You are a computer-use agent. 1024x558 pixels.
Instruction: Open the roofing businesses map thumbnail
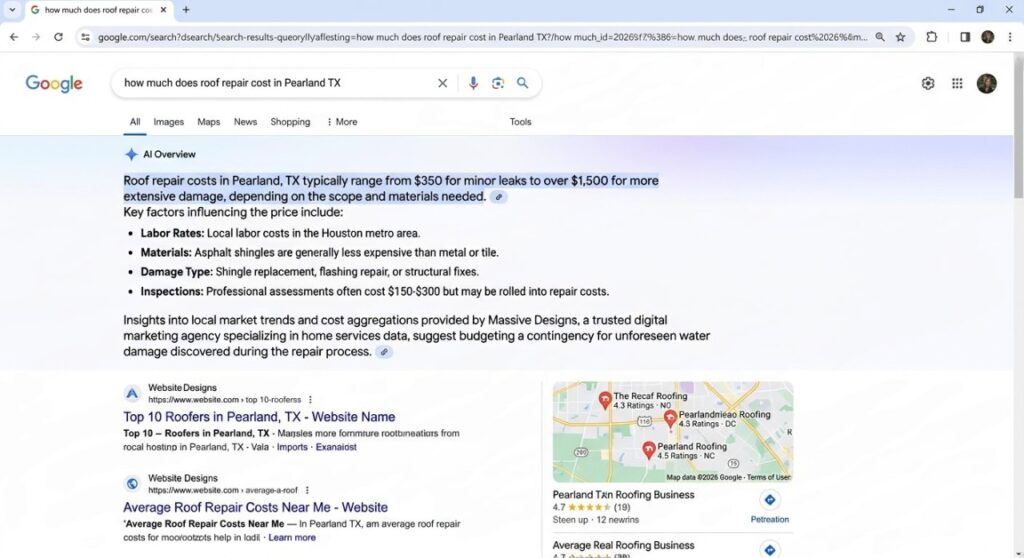673,432
